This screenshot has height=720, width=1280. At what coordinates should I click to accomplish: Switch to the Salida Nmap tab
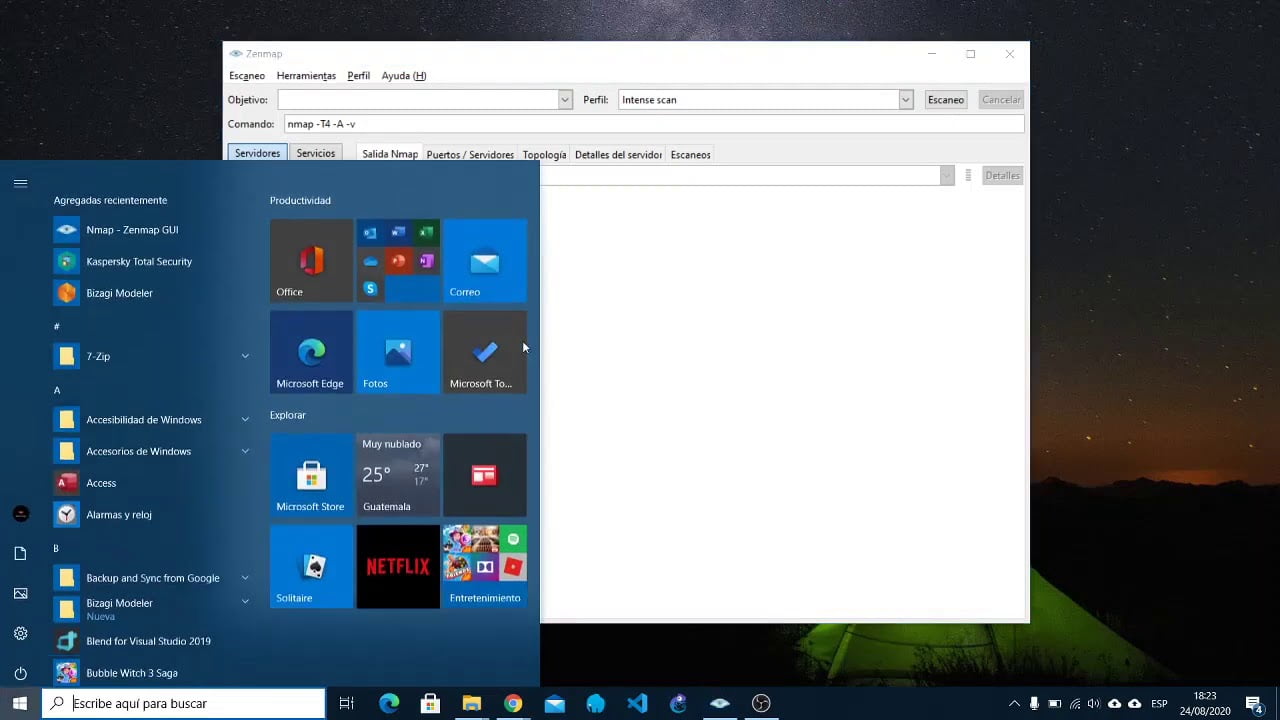[x=389, y=154]
